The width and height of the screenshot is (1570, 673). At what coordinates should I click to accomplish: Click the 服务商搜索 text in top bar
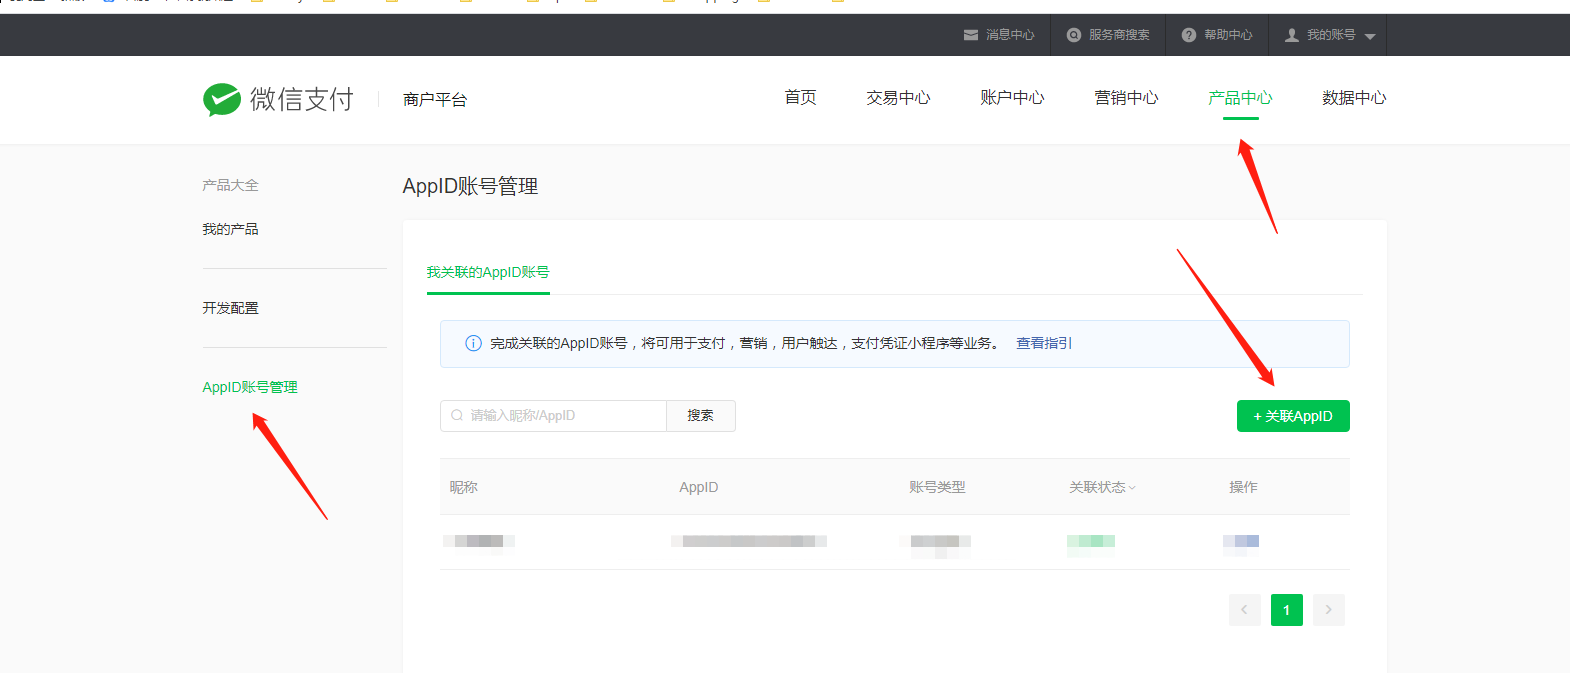1119,35
